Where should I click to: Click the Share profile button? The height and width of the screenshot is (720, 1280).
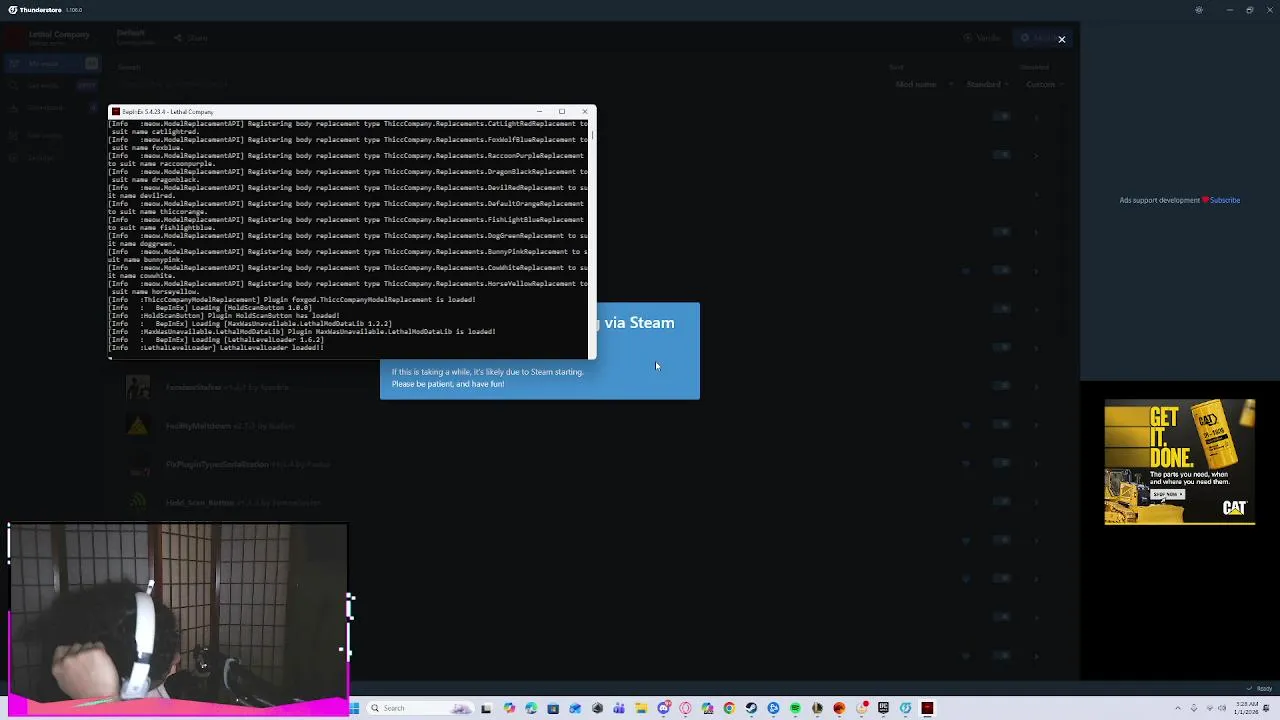click(191, 38)
